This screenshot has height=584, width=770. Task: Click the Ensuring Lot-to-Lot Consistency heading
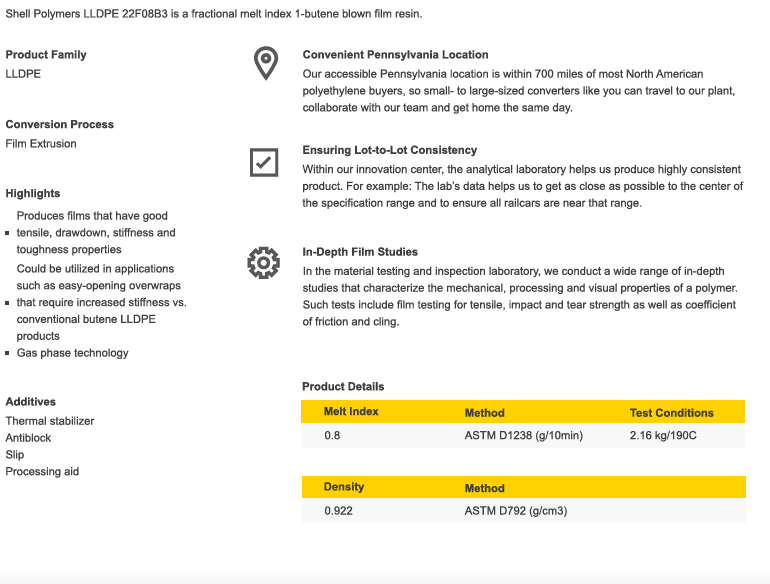point(390,151)
